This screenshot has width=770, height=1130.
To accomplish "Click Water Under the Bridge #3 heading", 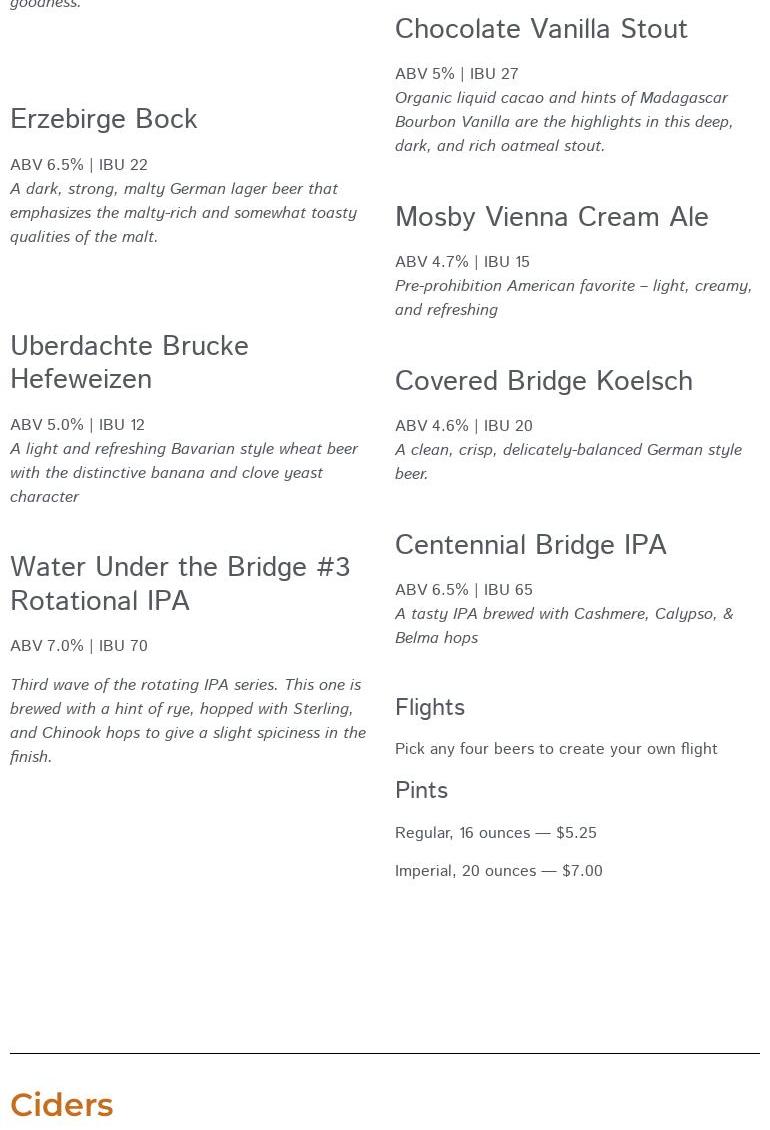I will 180,584.
